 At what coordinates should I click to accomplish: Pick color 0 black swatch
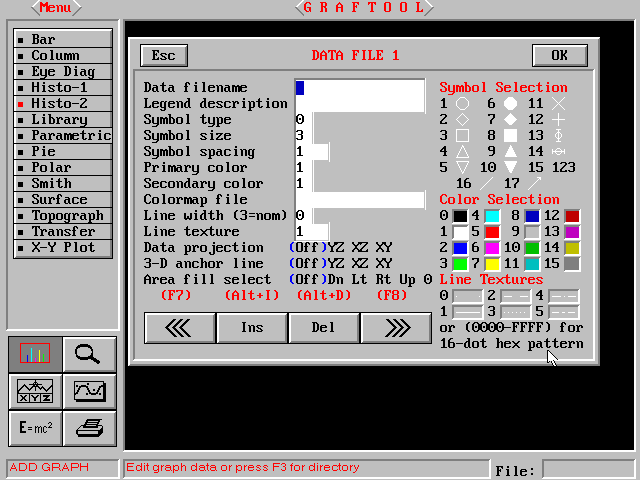(x=460, y=216)
